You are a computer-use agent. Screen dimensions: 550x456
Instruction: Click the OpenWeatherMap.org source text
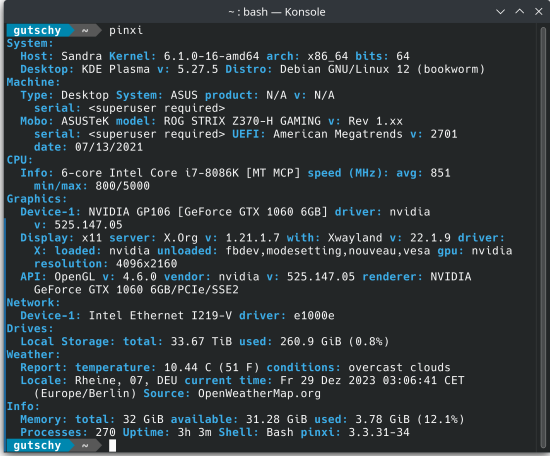click(x=259, y=394)
